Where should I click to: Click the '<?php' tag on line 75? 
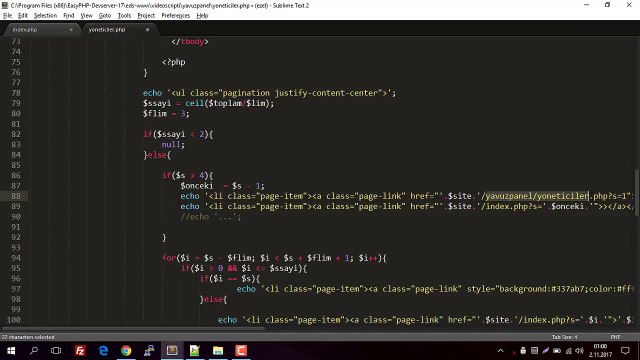click(x=173, y=62)
